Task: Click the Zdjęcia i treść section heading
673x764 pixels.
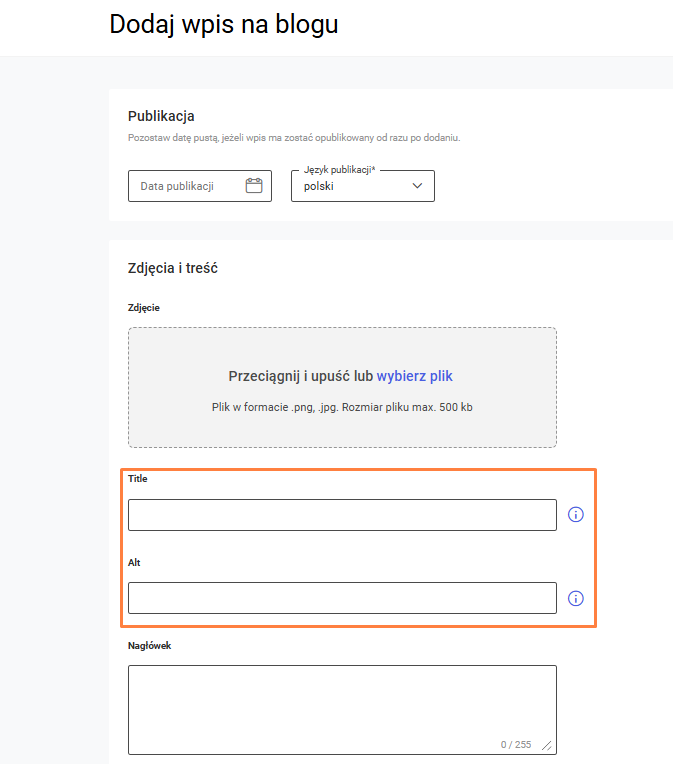Action: click(173, 268)
